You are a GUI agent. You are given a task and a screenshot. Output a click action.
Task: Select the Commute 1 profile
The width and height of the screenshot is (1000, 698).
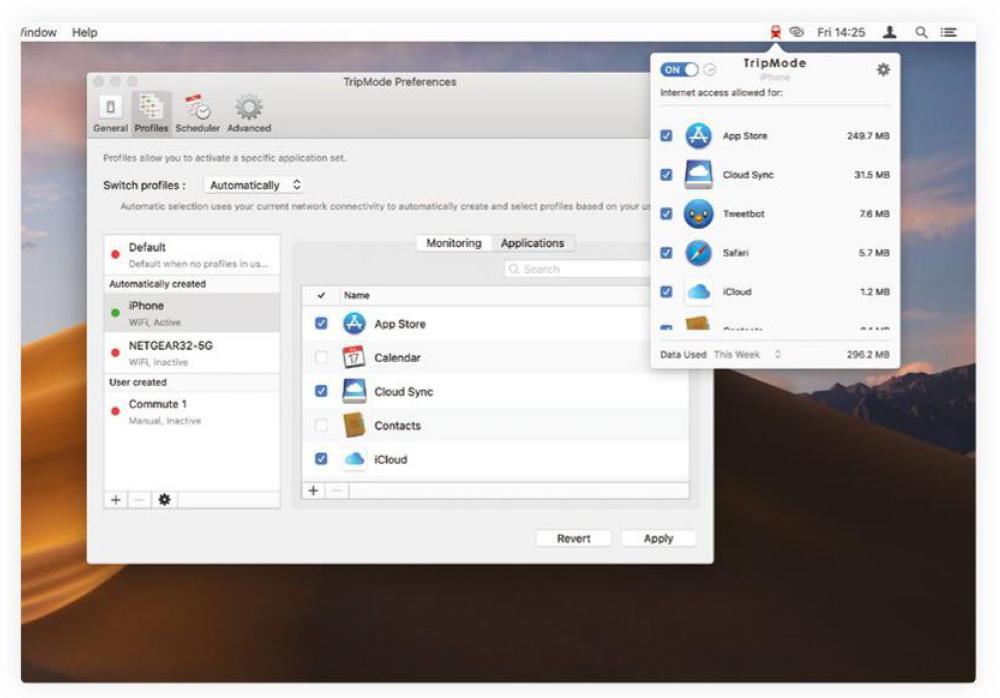192,412
